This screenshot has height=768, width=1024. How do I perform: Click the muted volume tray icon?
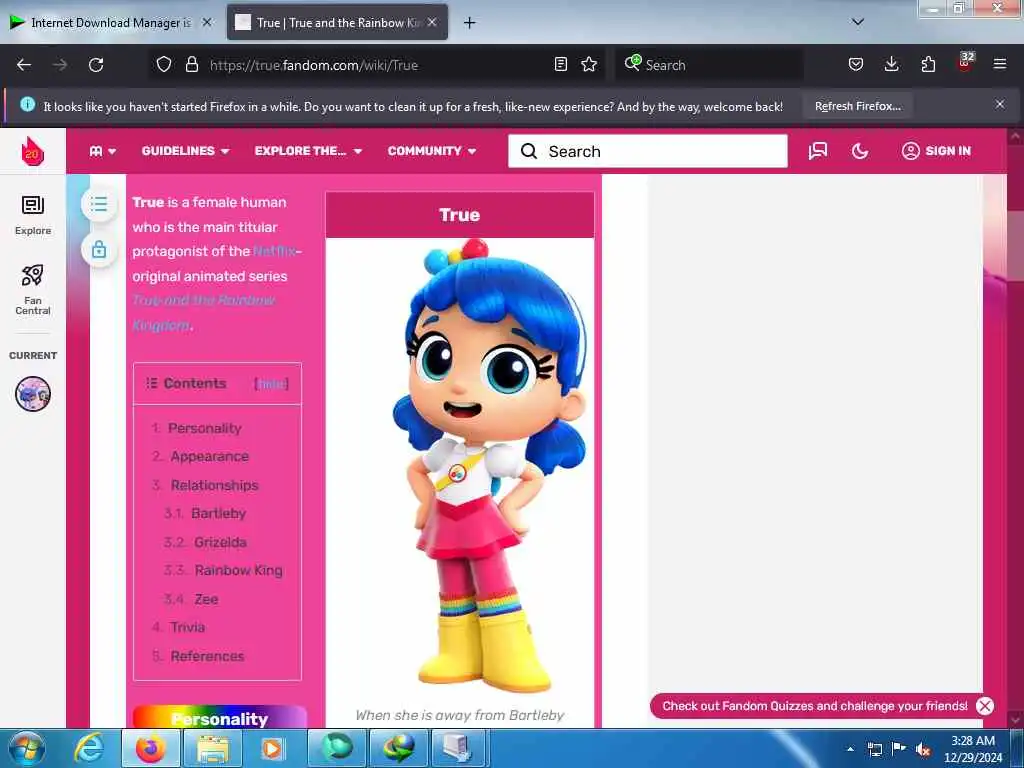922,750
